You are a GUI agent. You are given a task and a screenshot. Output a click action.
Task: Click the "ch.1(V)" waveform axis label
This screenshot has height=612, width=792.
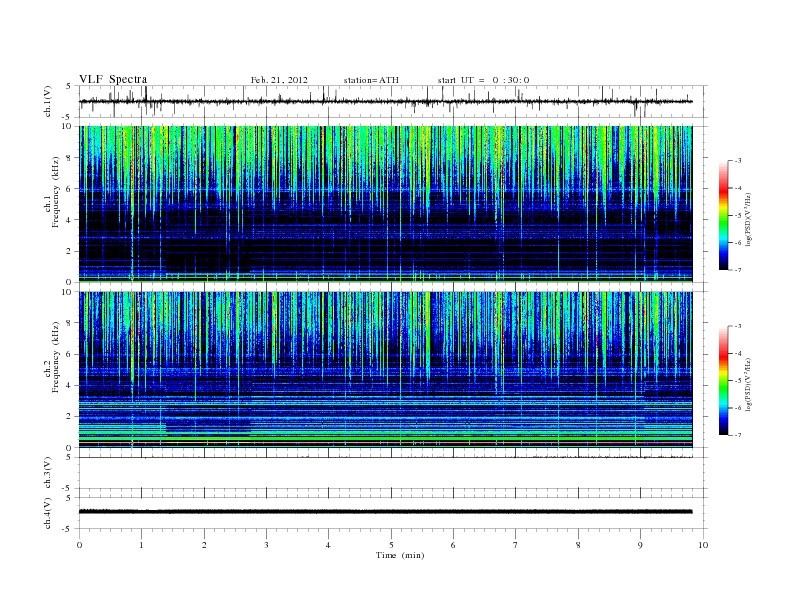point(48,101)
